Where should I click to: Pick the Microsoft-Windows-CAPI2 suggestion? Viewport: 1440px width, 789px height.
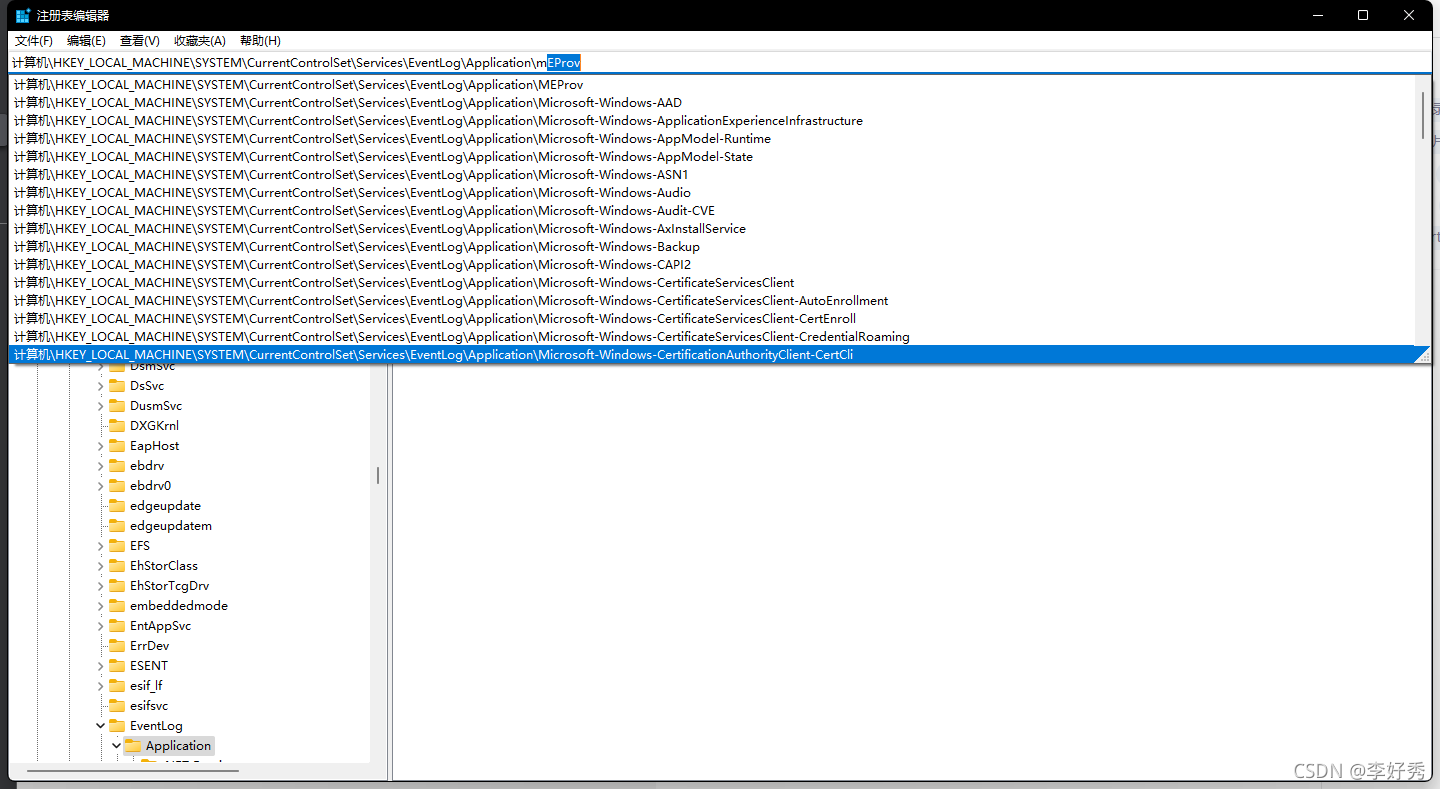tap(712, 265)
